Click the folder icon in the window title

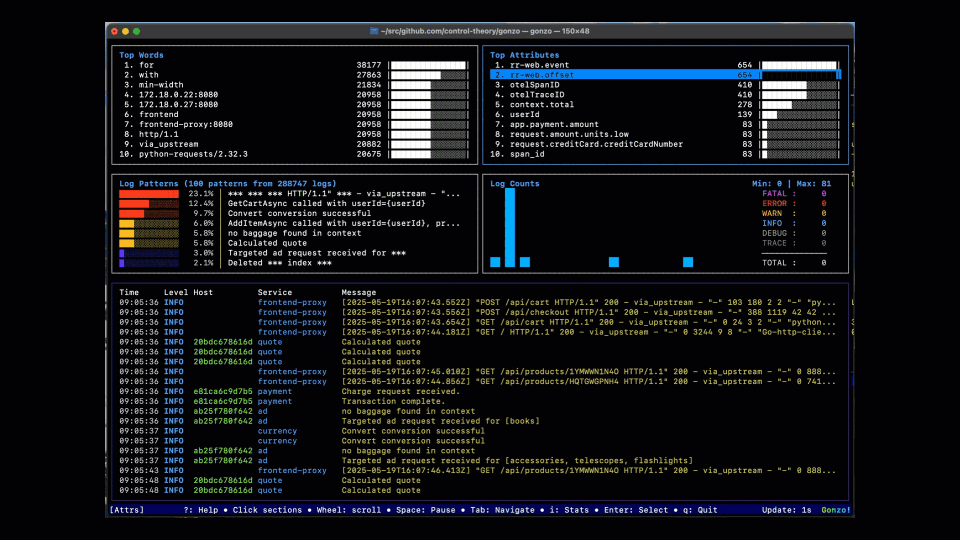point(374,31)
